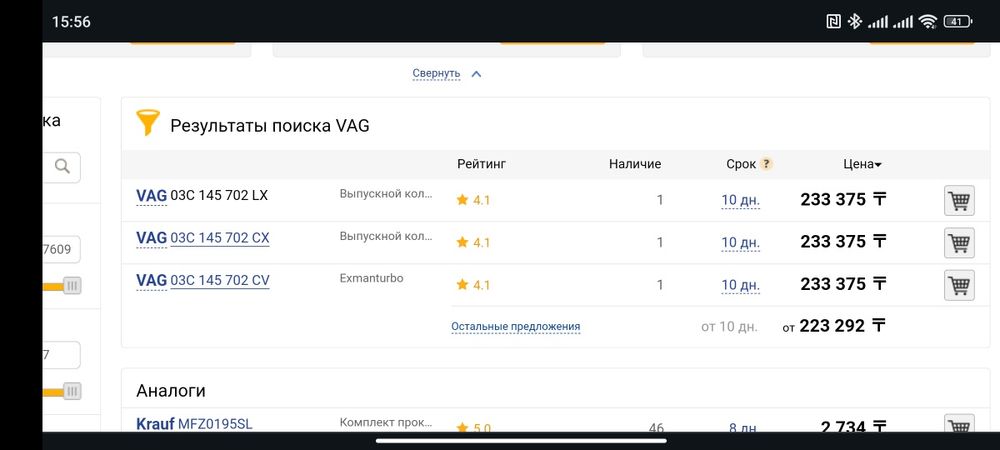Show Остальные предложения offers

pos(515,326)
